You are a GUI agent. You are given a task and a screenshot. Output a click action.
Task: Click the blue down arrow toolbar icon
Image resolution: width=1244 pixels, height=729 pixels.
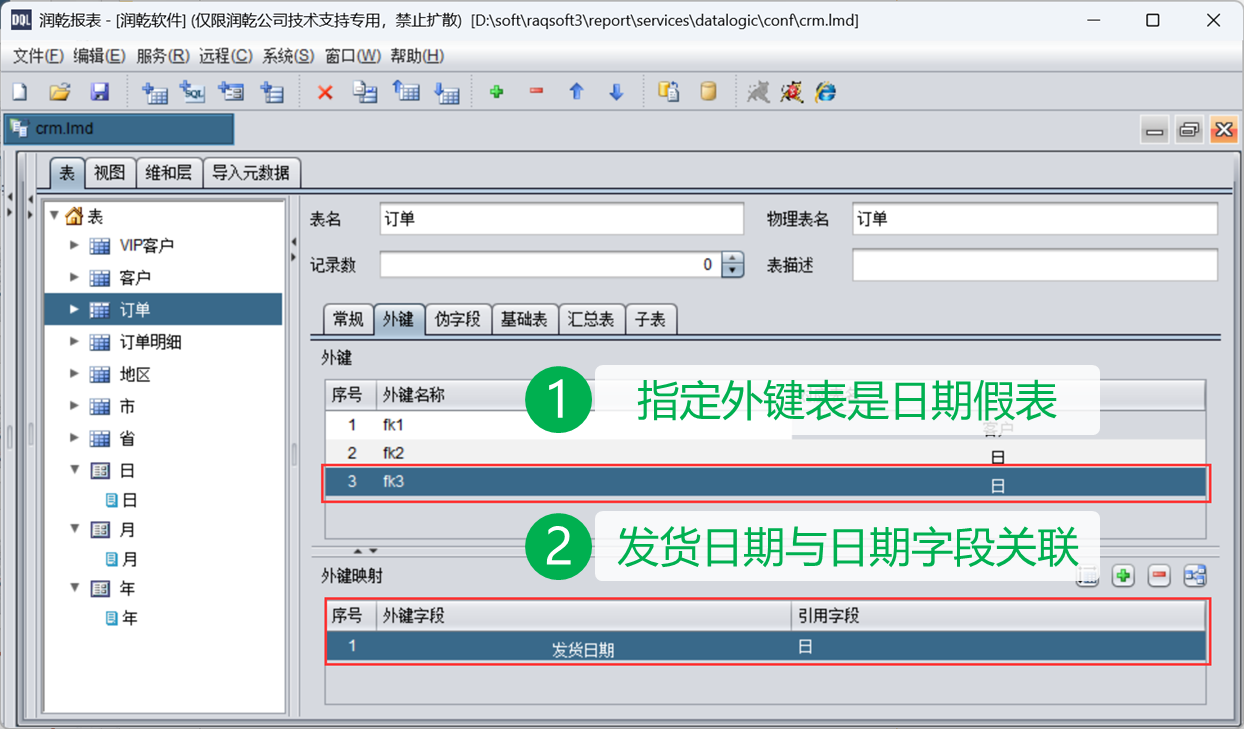click(616, 92)
